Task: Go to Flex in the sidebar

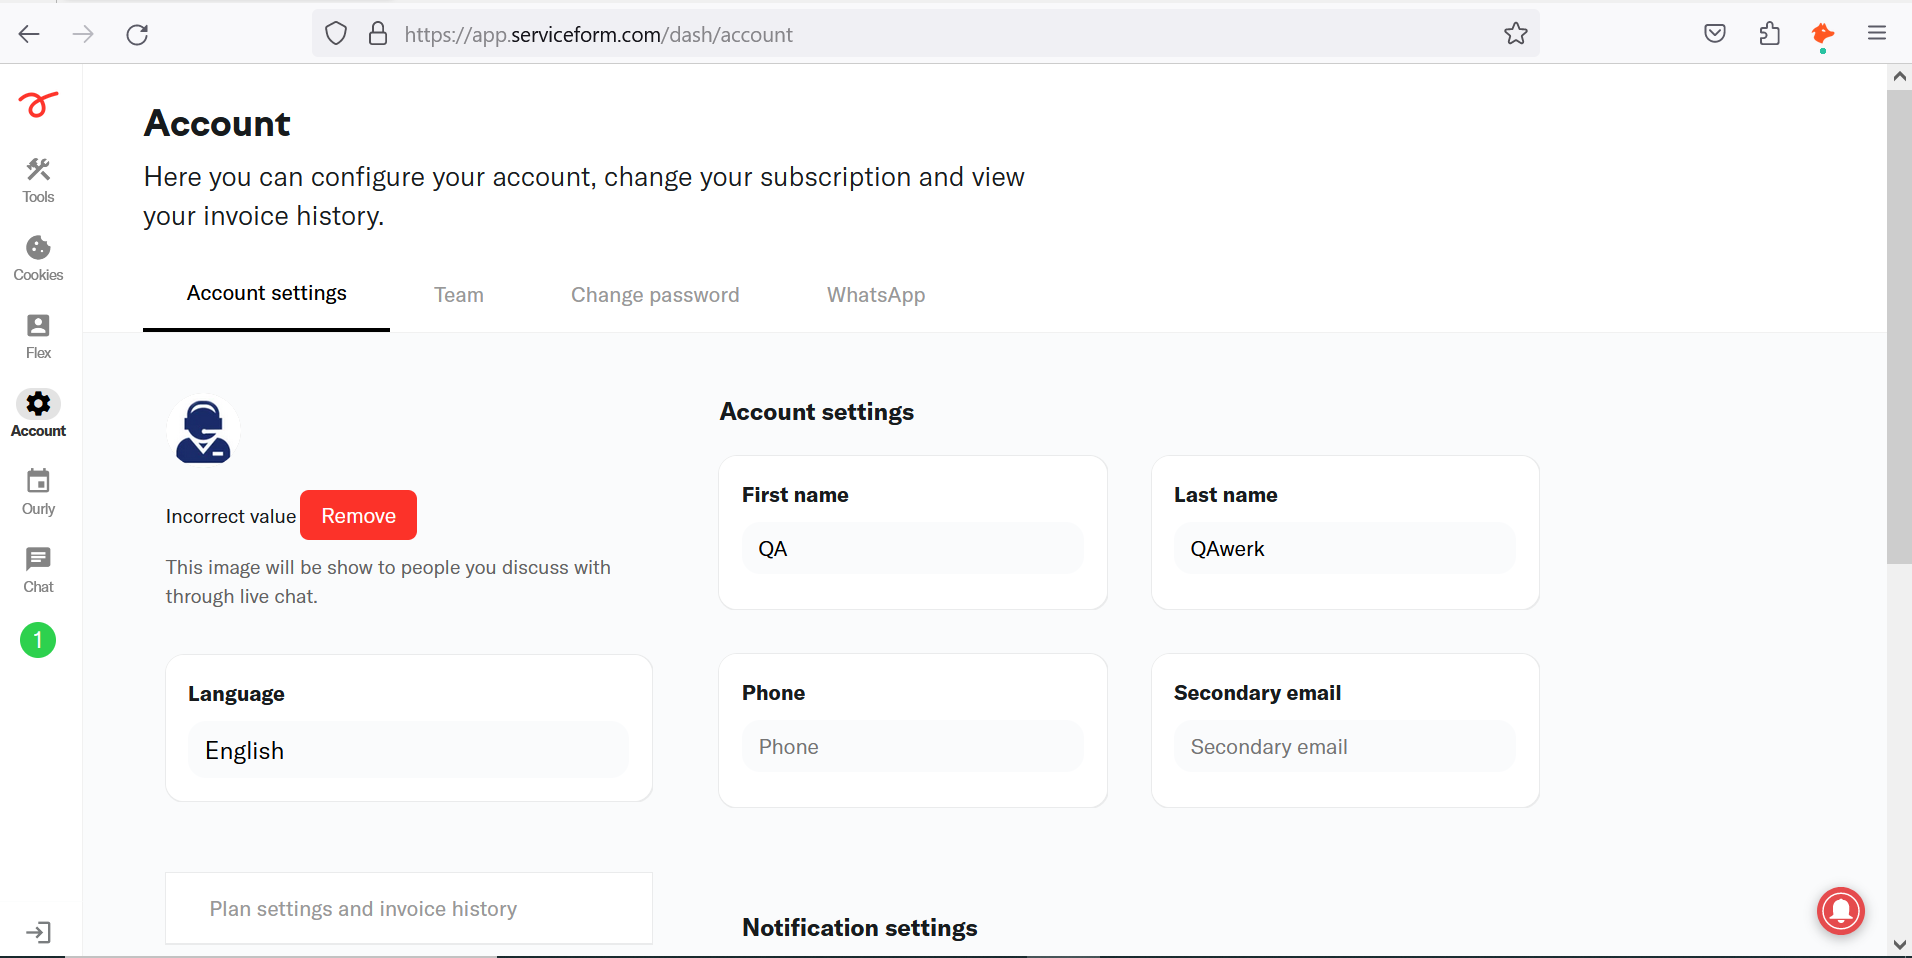Action: (x=38, y=336)
